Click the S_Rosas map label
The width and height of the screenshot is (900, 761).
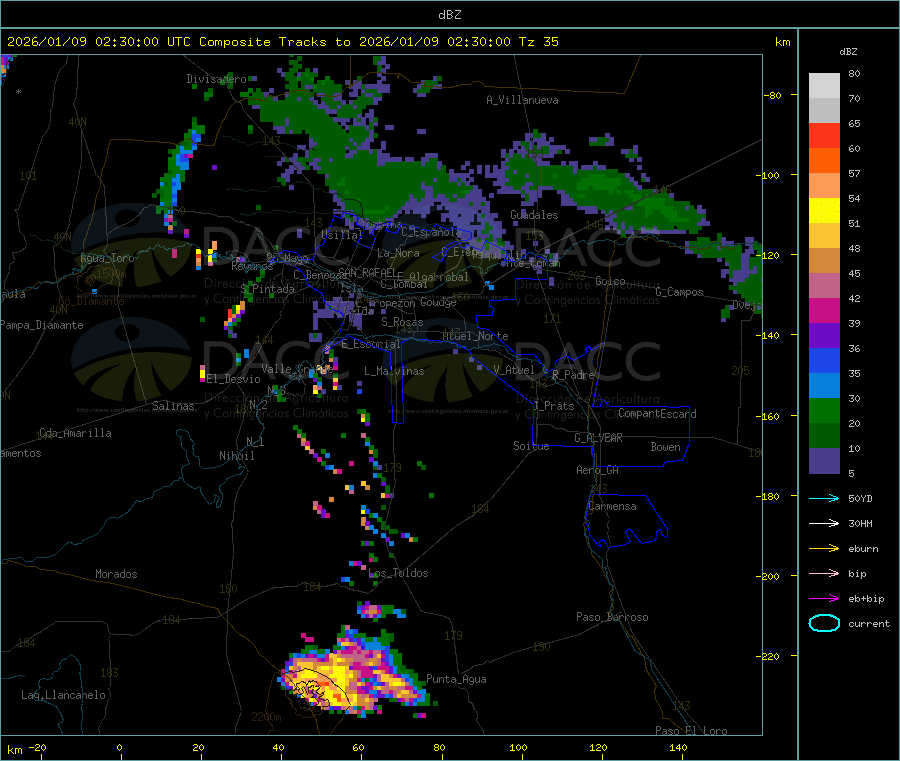click(x=402, y=322)
